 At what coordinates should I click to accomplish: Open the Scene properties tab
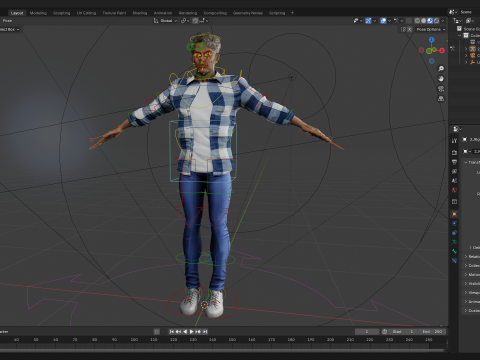click(x=454, y=181)
